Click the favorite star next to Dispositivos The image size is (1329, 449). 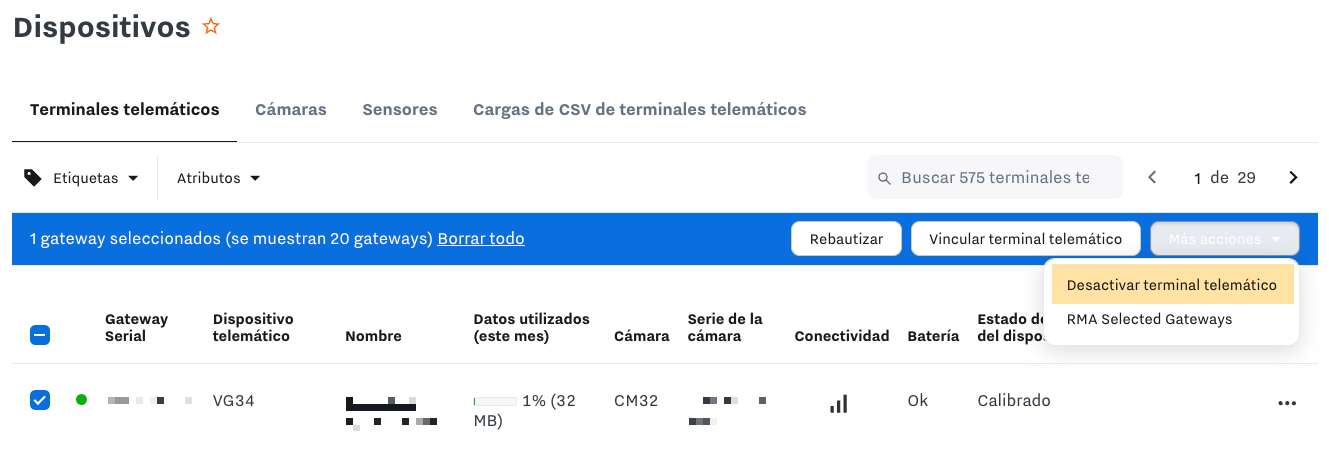tap(211, 27)
